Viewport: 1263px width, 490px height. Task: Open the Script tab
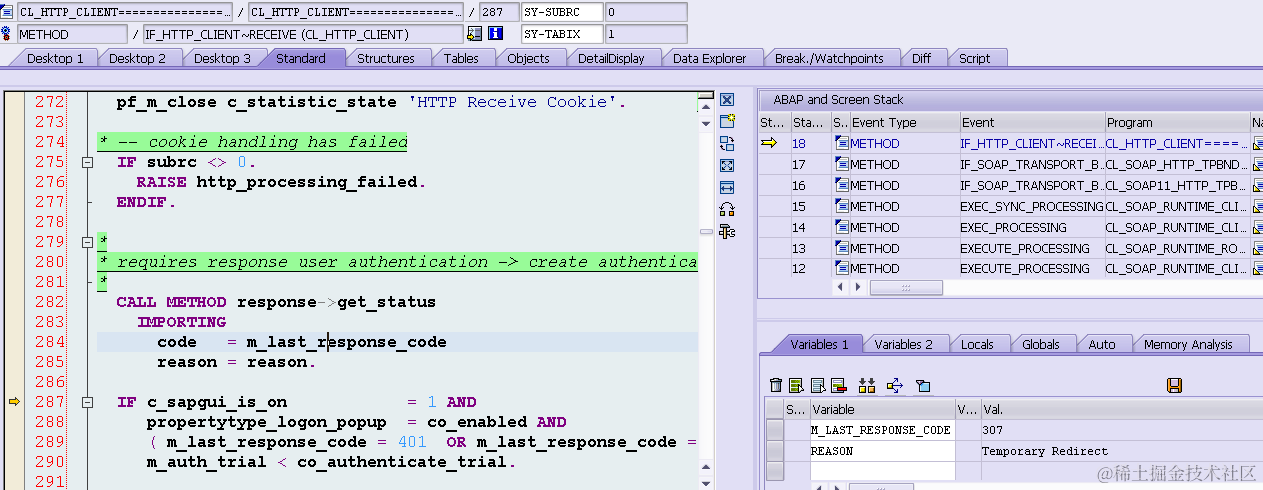[x=974, y=58]
